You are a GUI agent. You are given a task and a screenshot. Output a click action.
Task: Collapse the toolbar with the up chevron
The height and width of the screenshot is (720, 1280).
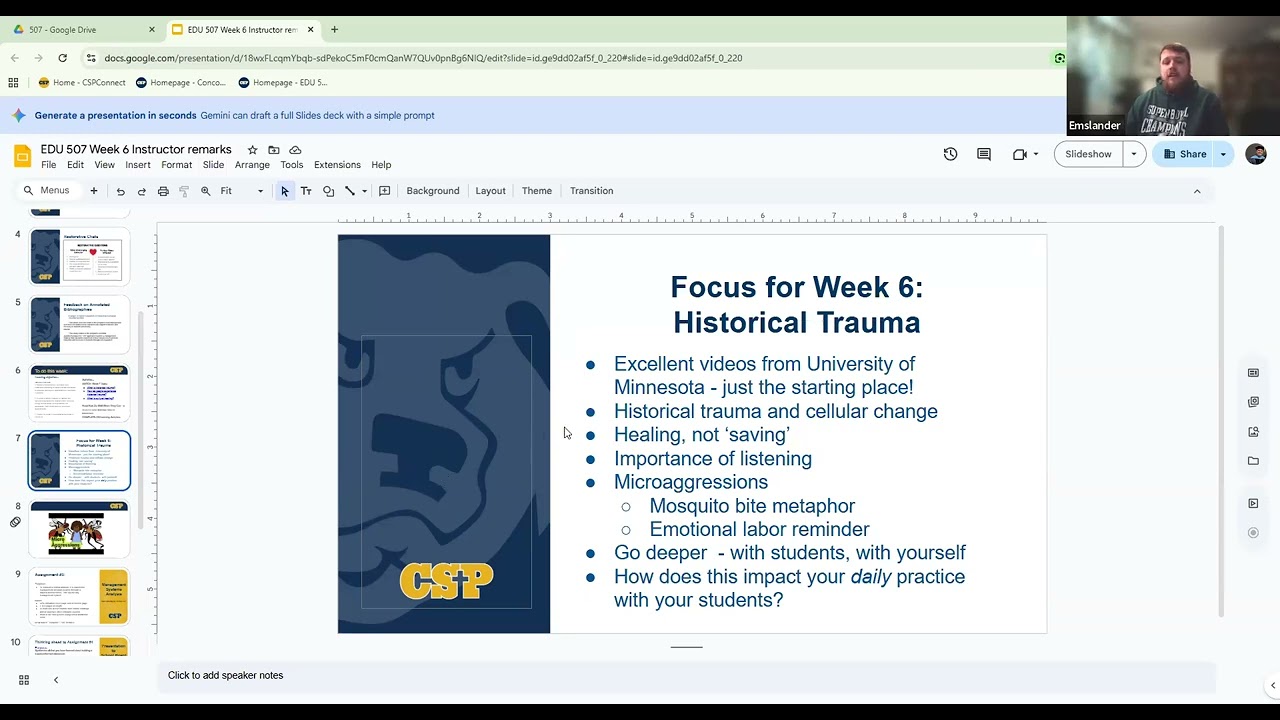pos(1197,191)
